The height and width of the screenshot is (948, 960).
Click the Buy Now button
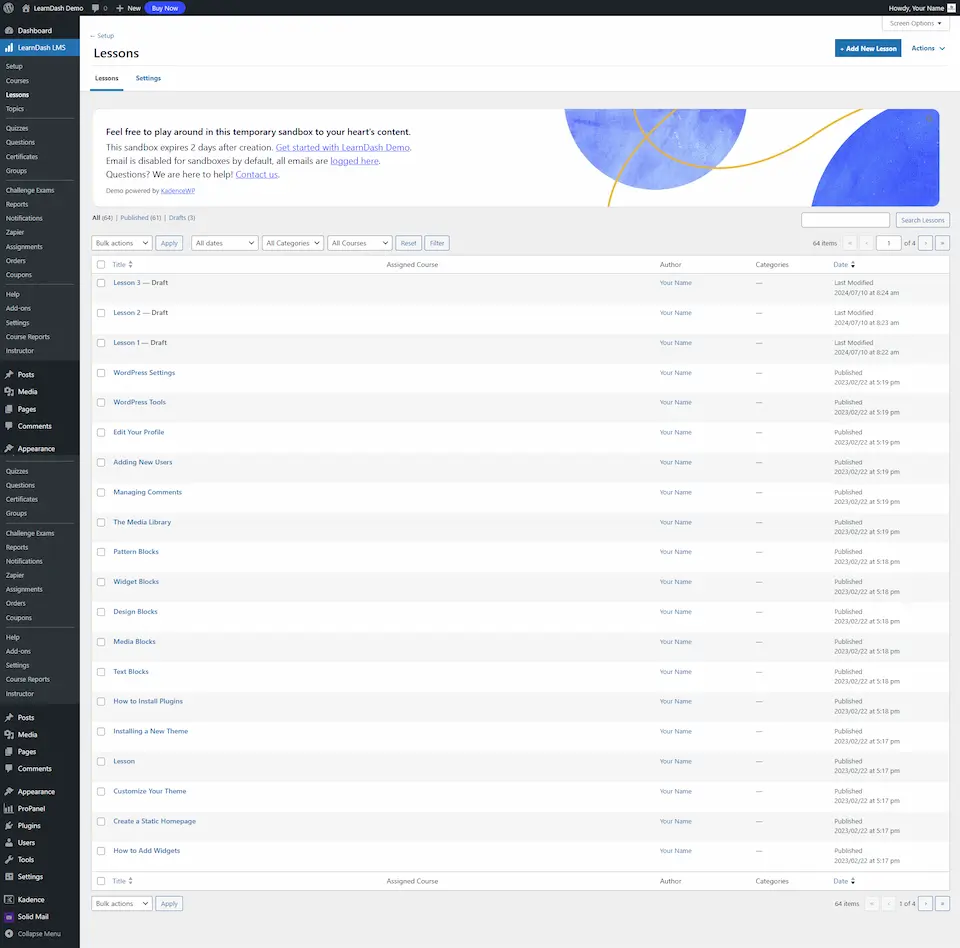pos(165,8)
